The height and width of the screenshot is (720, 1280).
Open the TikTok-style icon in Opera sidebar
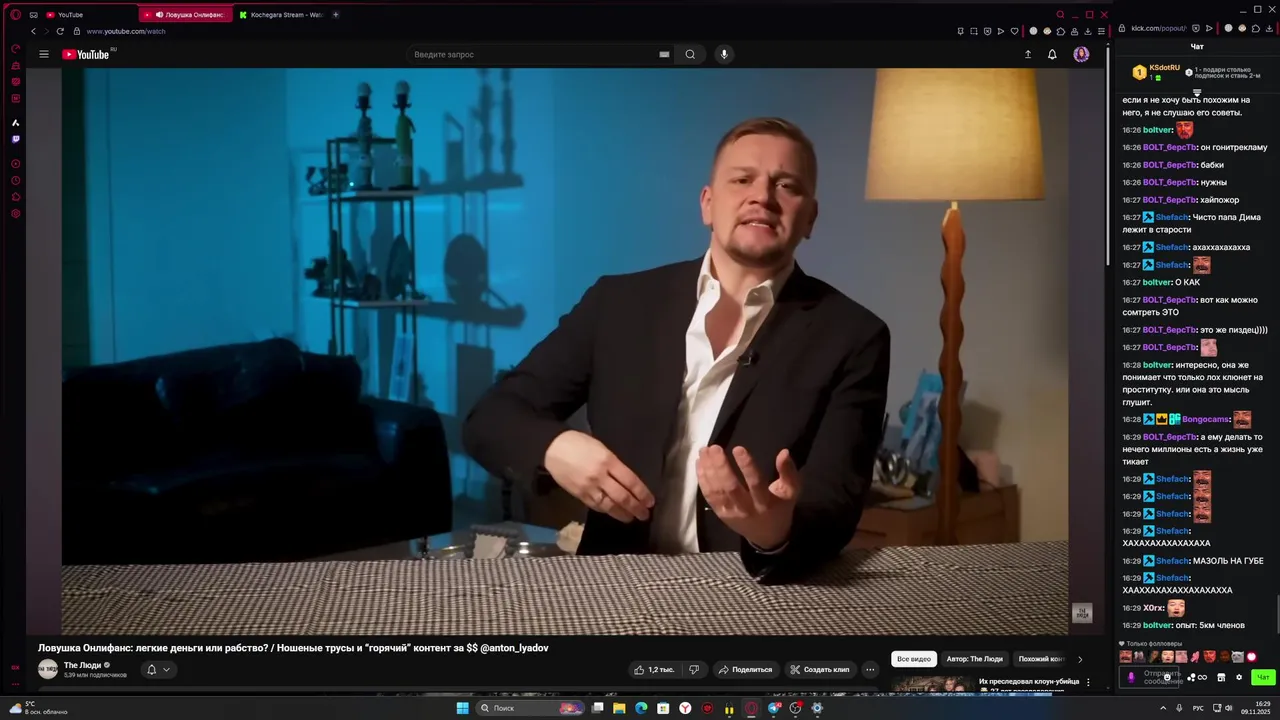[x=15, y=122]
